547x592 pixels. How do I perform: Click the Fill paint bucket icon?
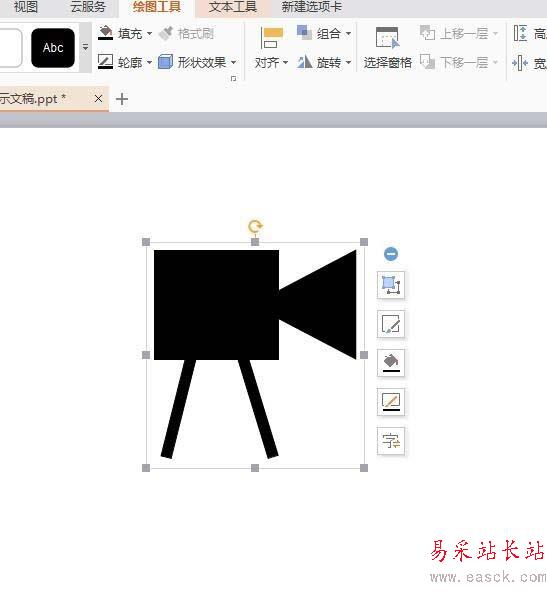click(105, 33)
